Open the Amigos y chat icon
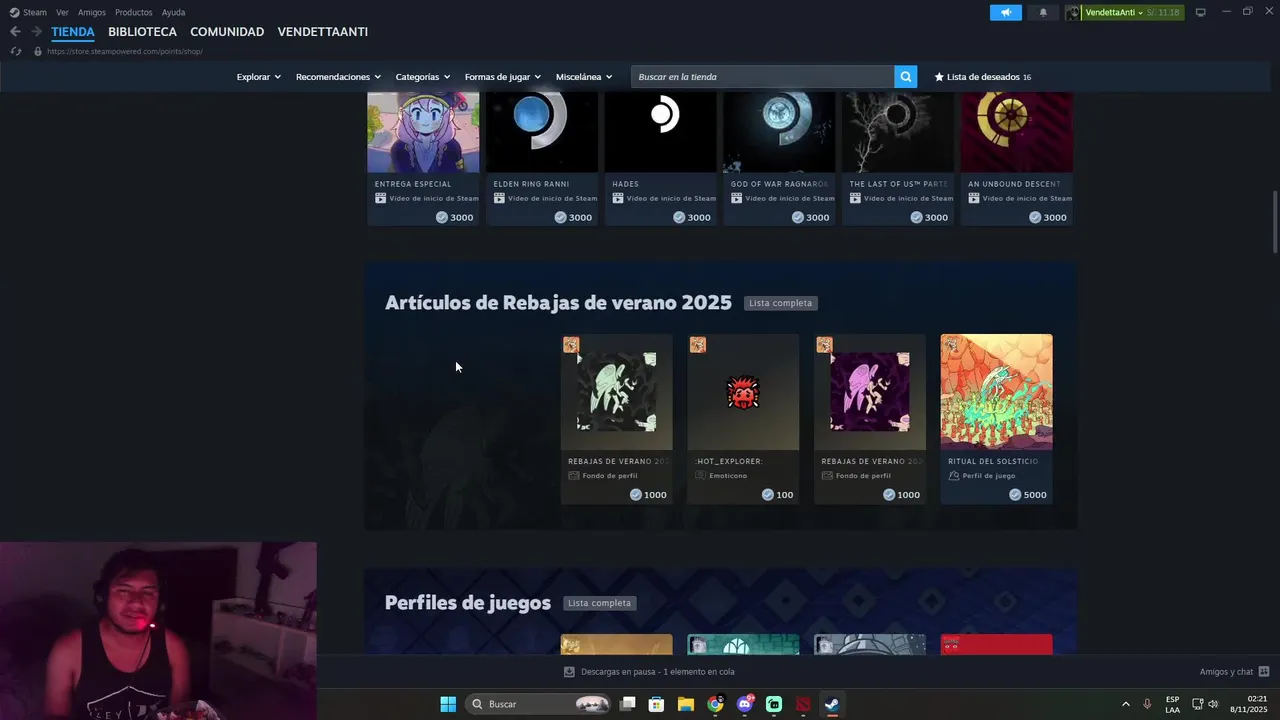The width and height of the screenshot is (1280, 720). (x=1264, y=672)
